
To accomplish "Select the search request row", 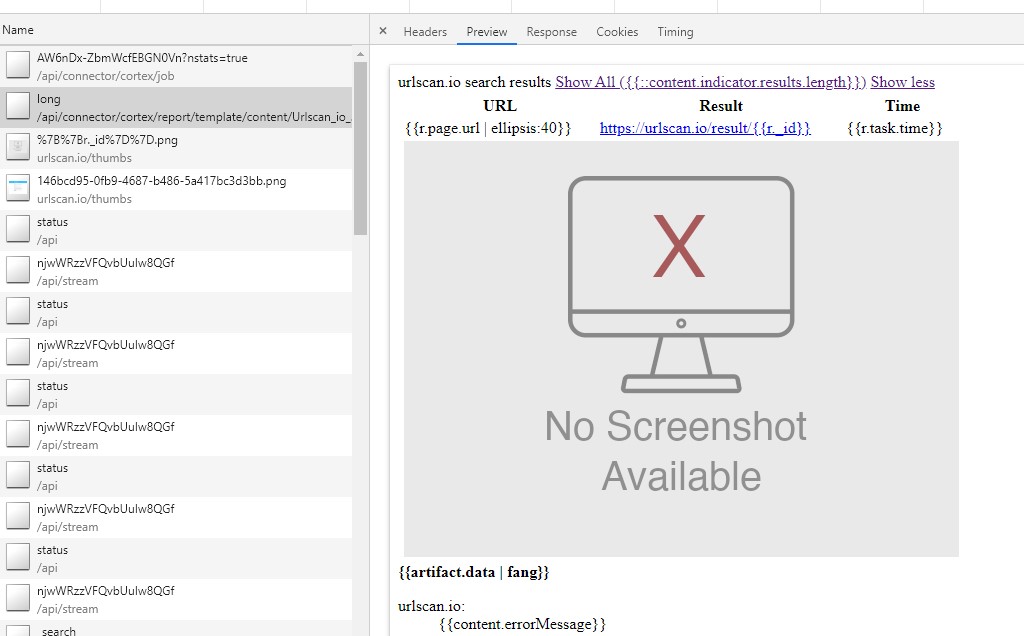I will pyautogui.click(x=176, y=630).
